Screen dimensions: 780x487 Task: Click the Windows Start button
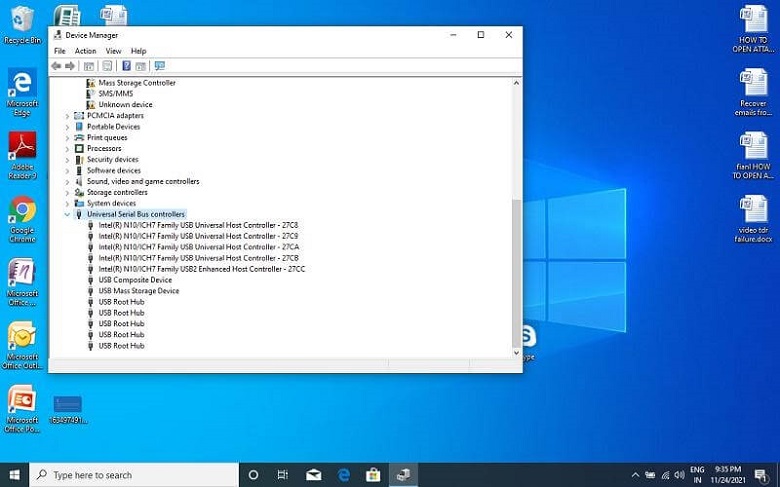click(14, 475)
